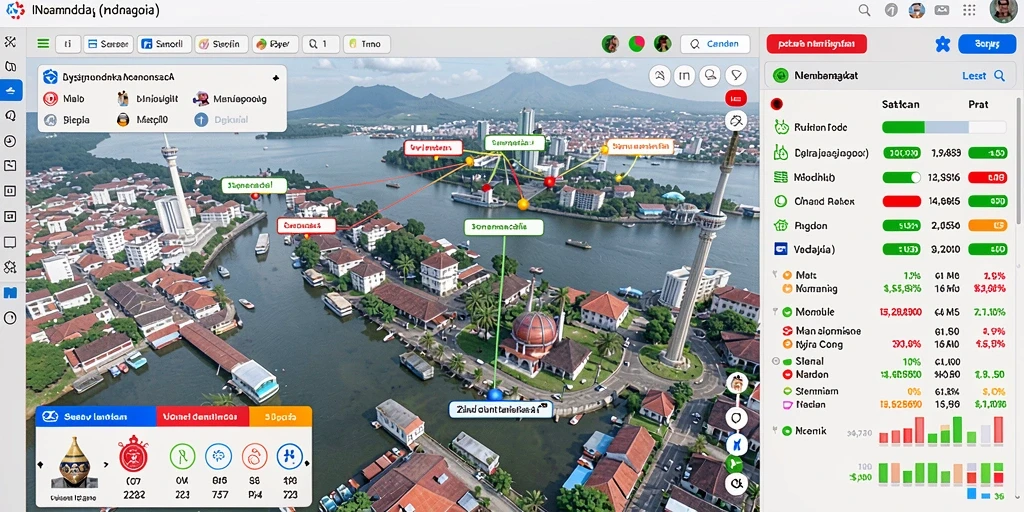Switch to the blue bottom-panel tab

96,416
